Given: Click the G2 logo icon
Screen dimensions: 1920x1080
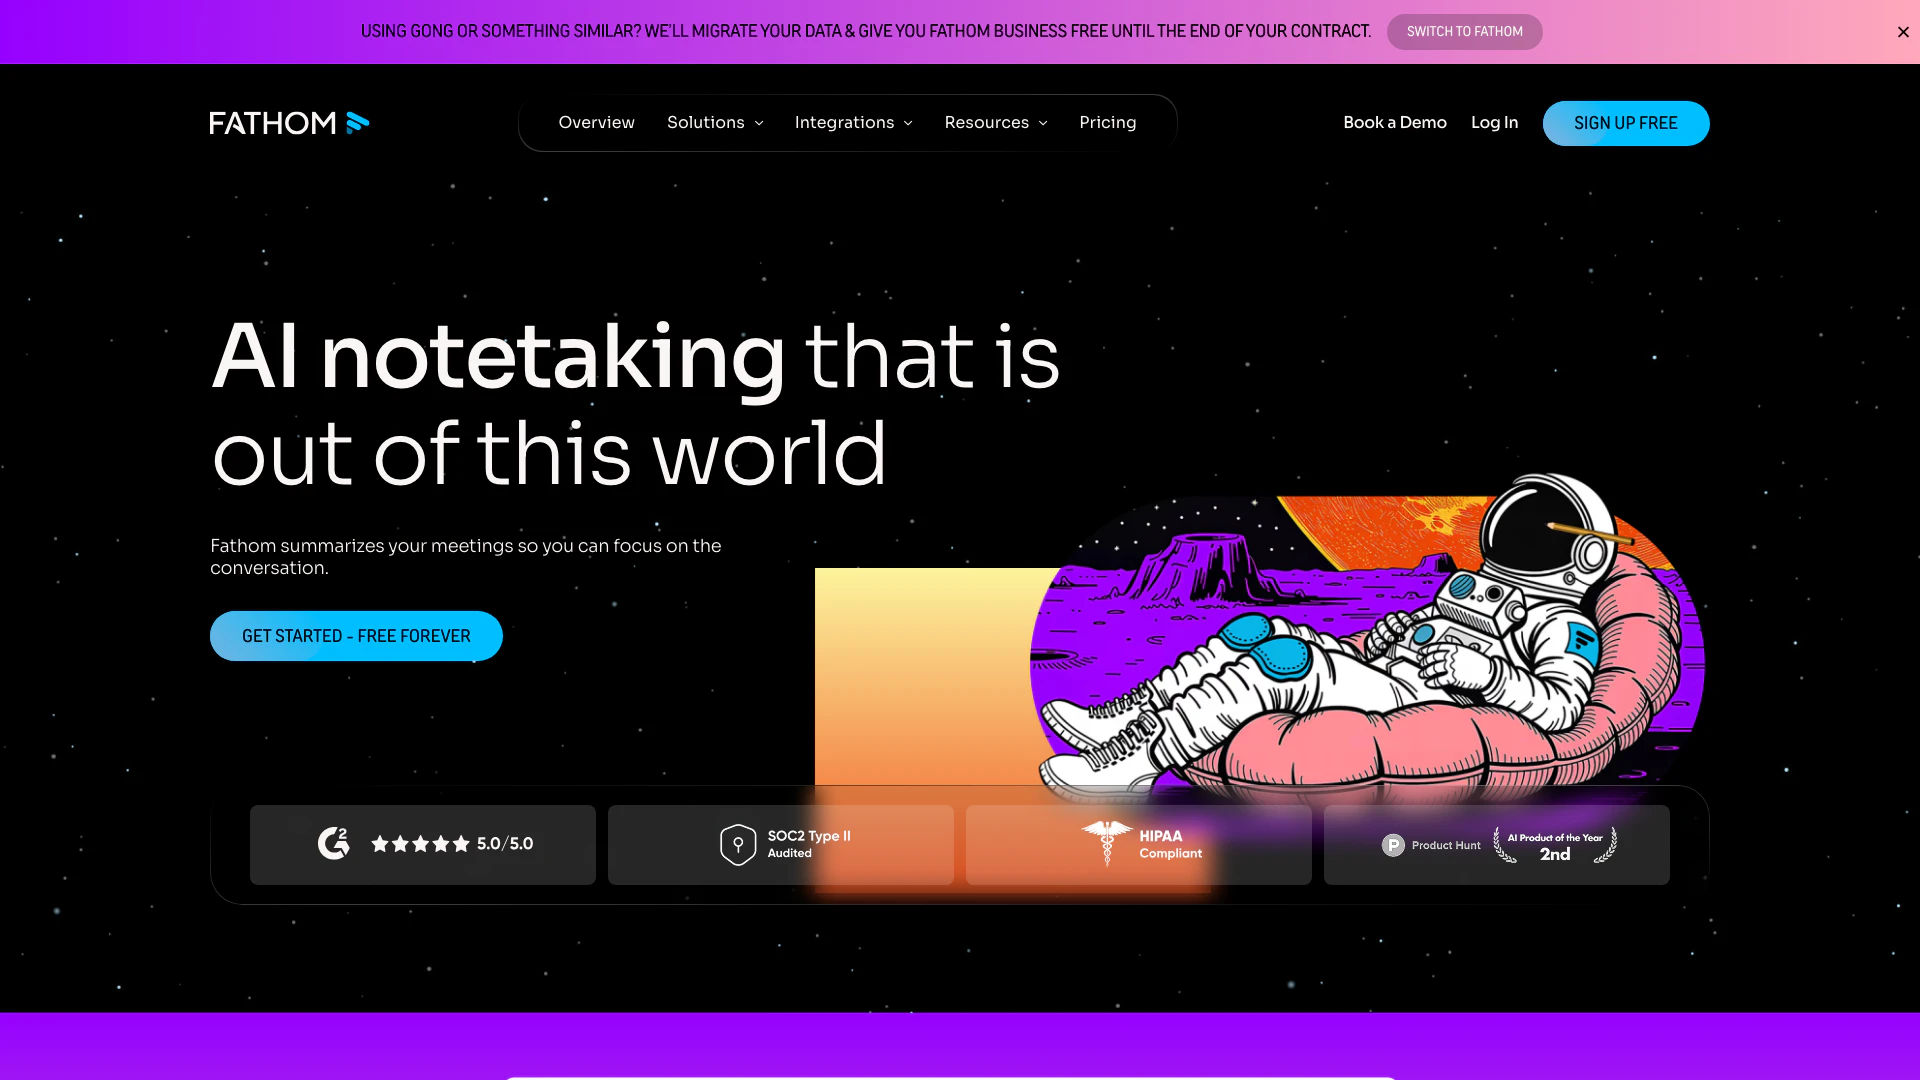Looking at the screenshot, I should (x=334, y=844).
